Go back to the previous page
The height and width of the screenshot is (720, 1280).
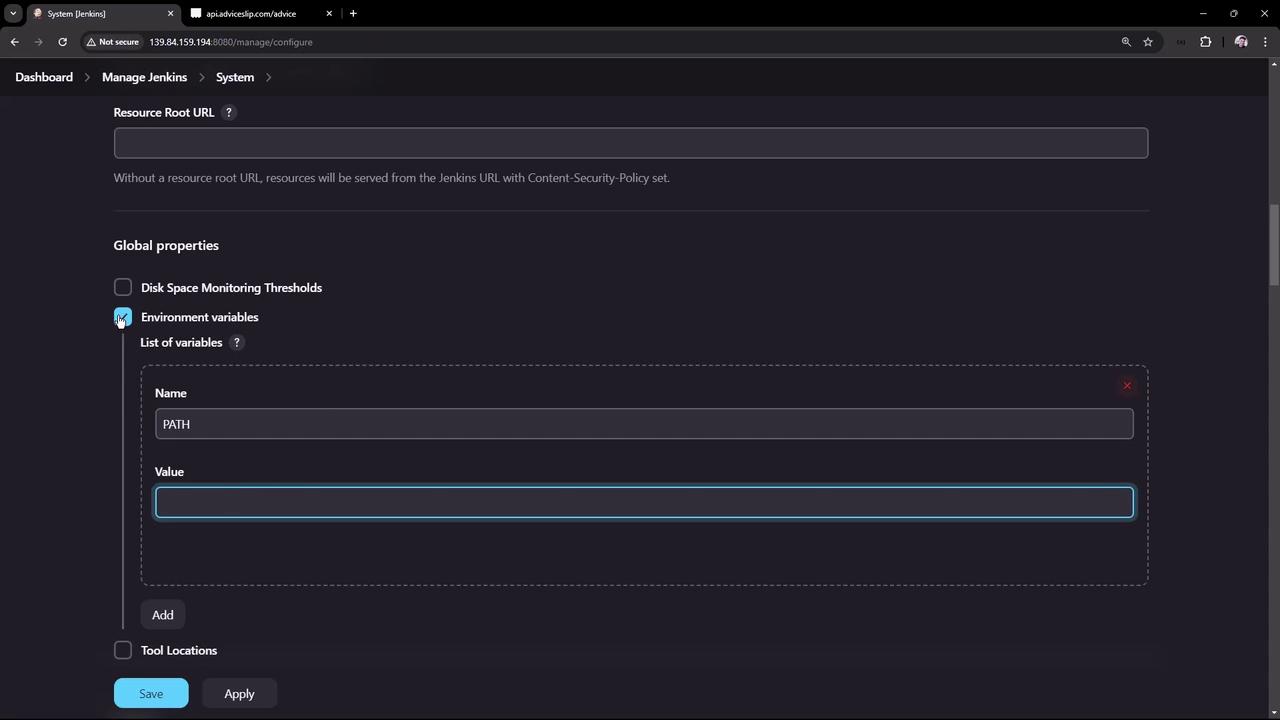15,42
